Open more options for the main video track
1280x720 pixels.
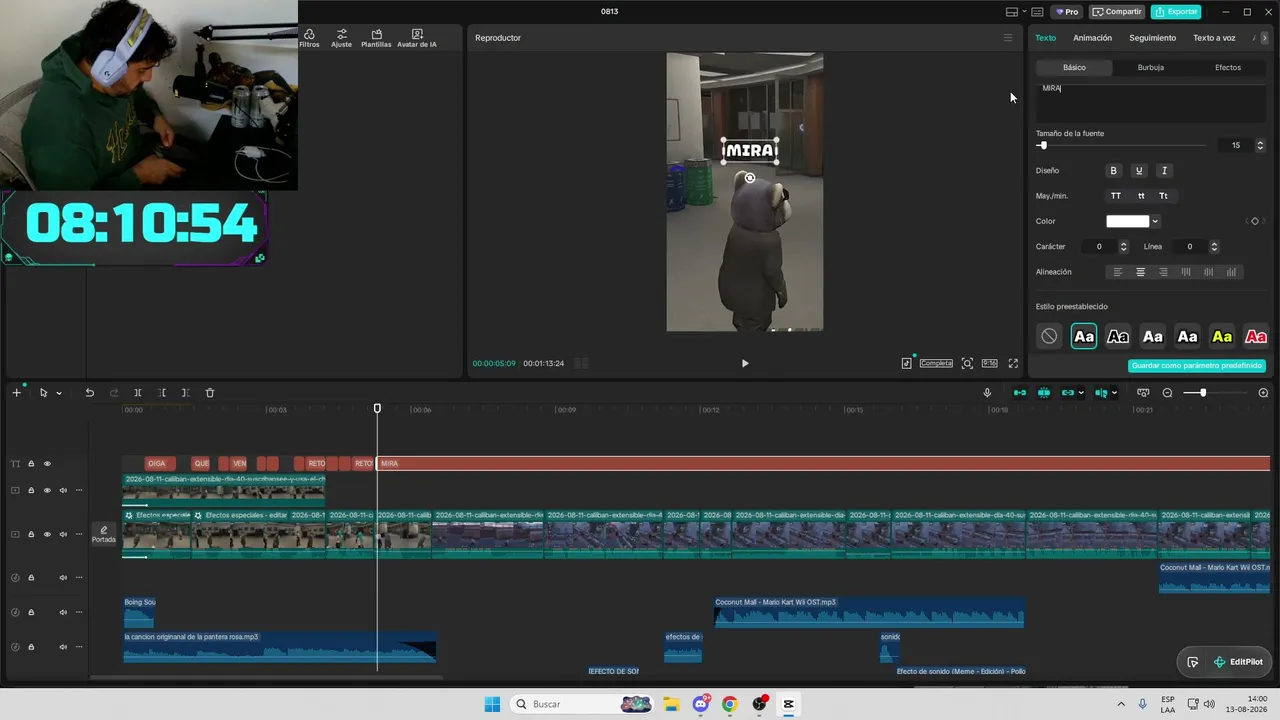(x=79, y=534)
